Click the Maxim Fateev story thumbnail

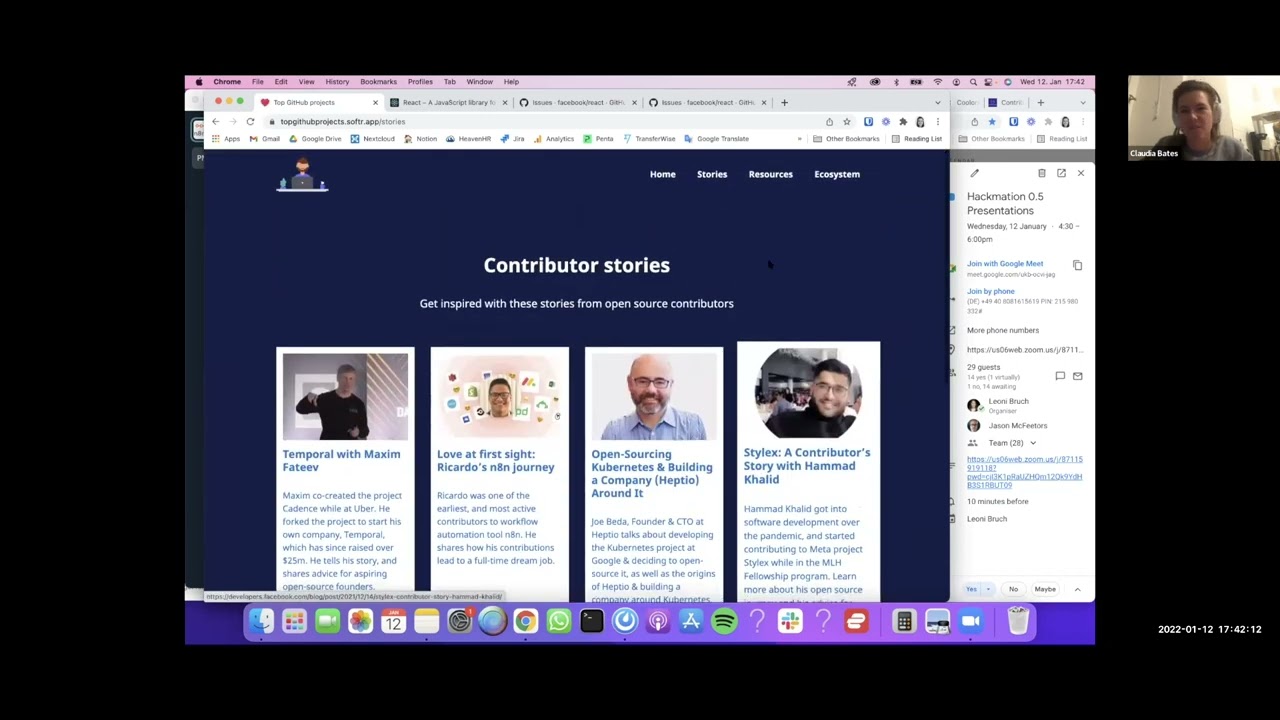345,395
